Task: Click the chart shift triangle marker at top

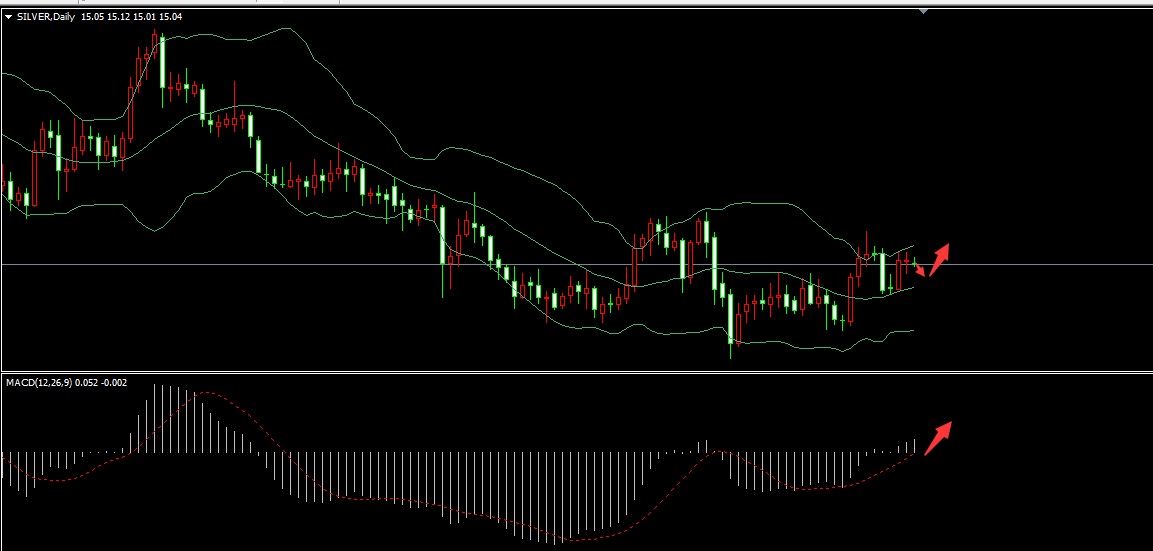Action: [924, 11]
